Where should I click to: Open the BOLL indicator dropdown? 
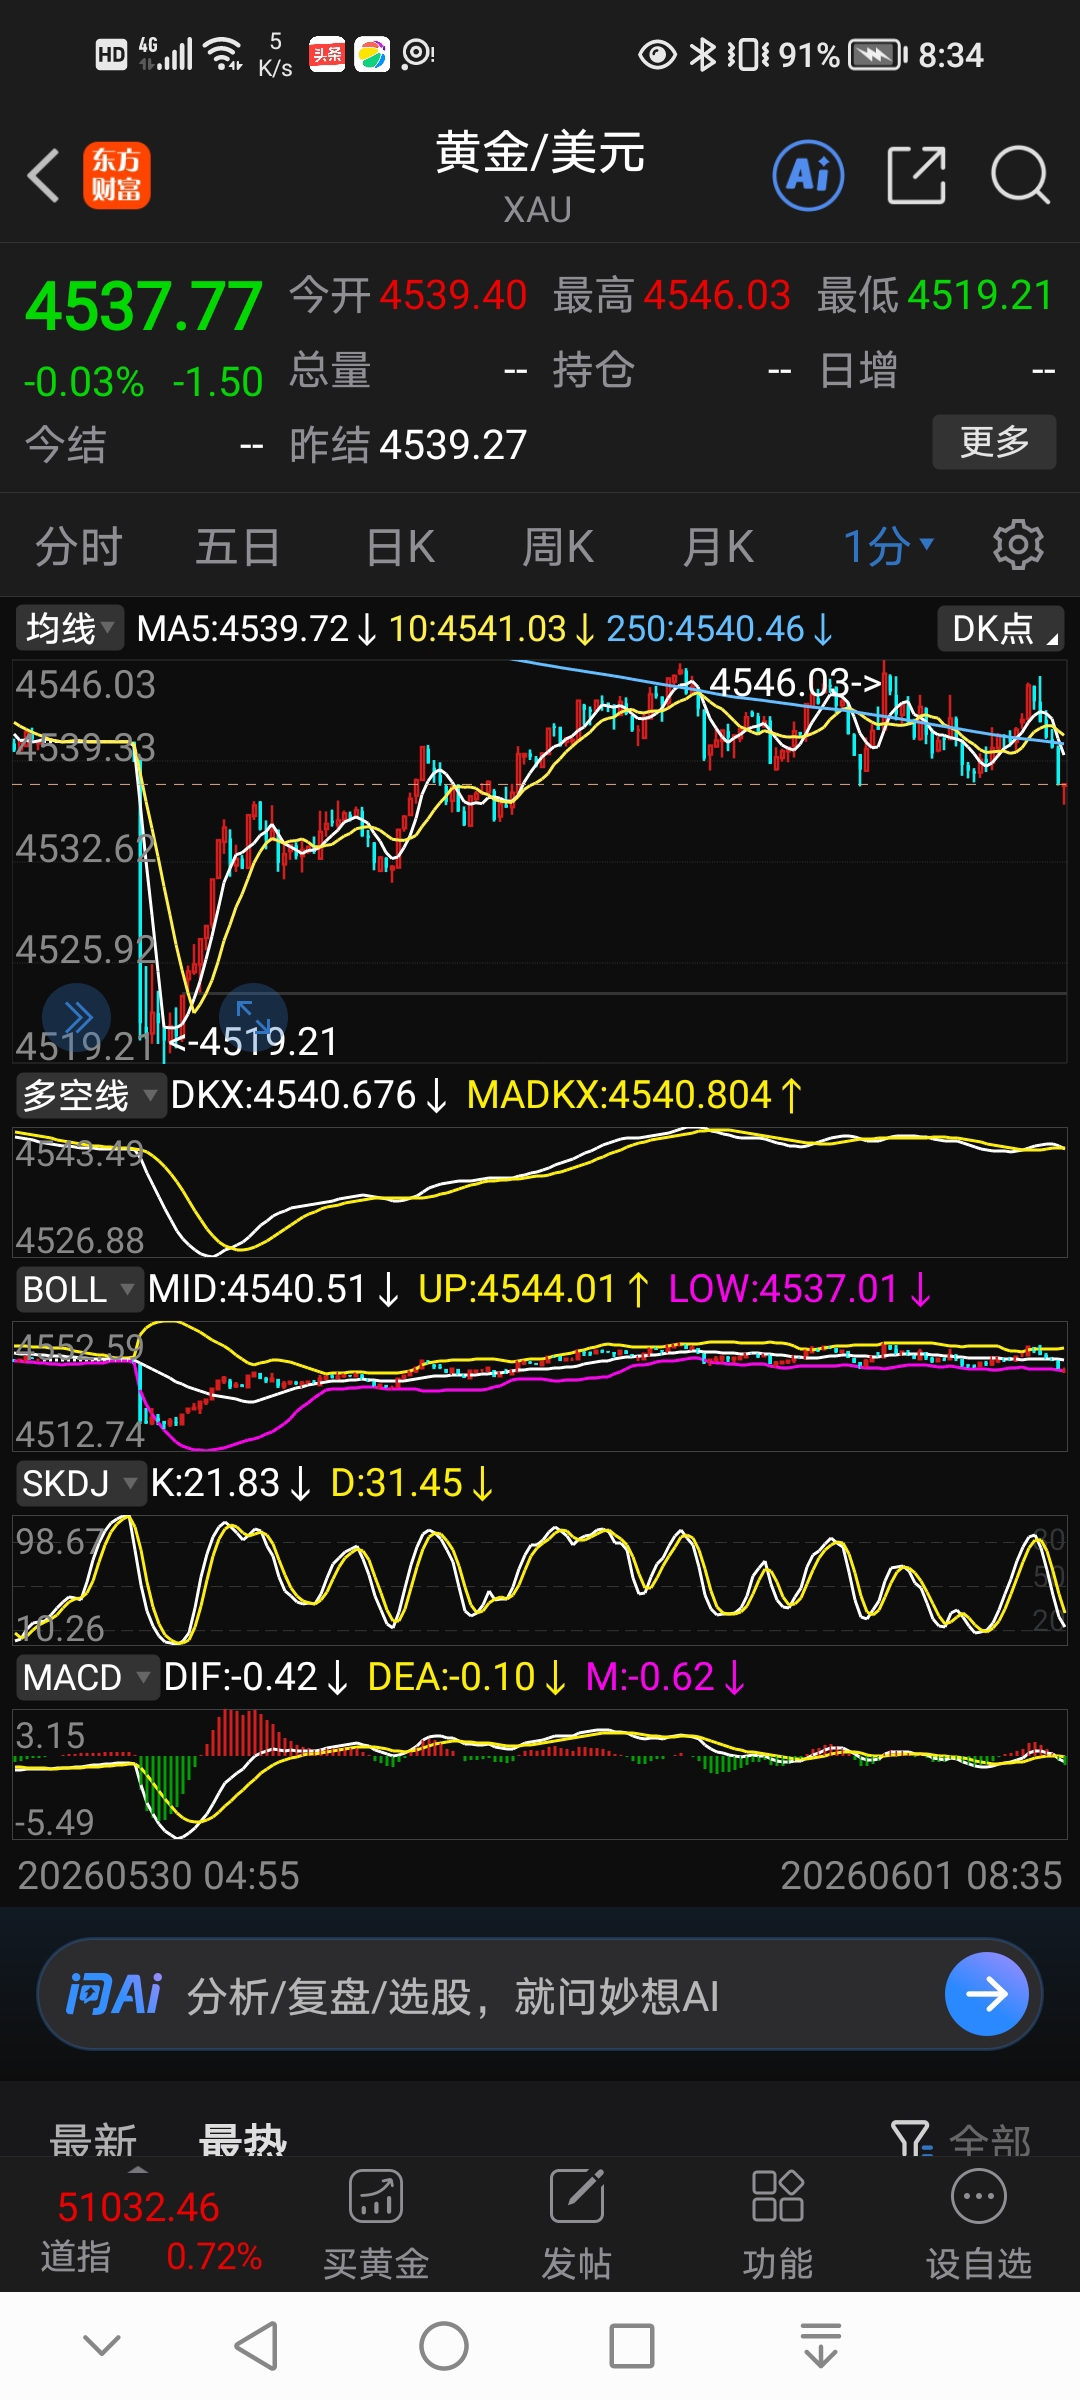coord(78,1289)
